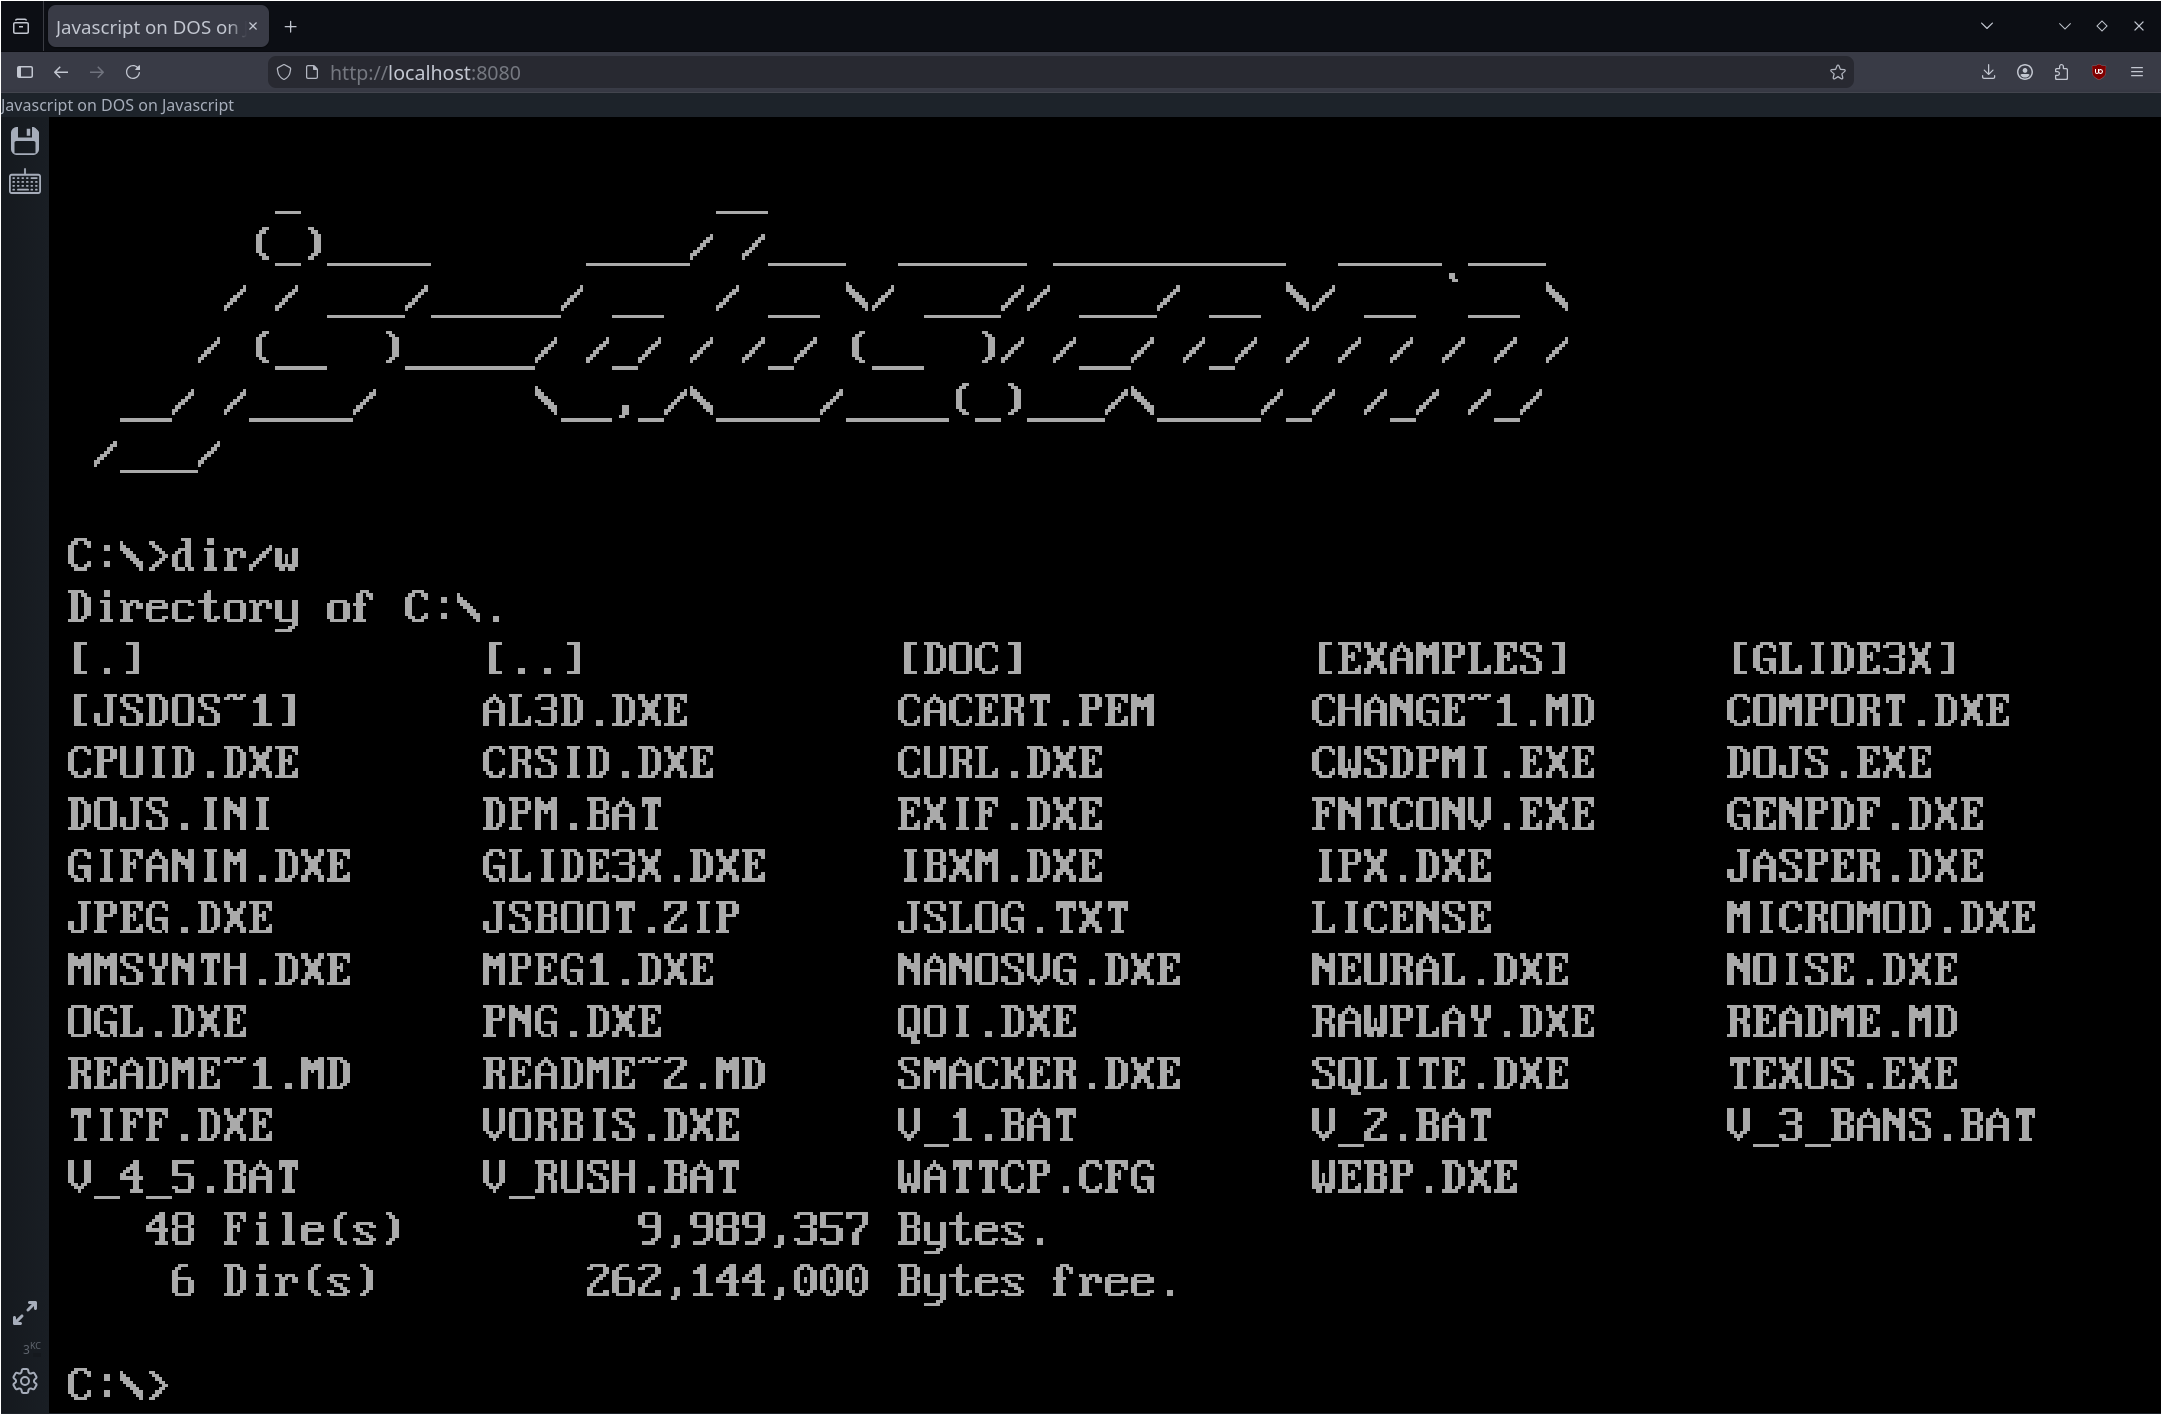2162x1415 pixels.
Task: Open the downloads icon in browser toolbar
Action: tap(1988, 72)
